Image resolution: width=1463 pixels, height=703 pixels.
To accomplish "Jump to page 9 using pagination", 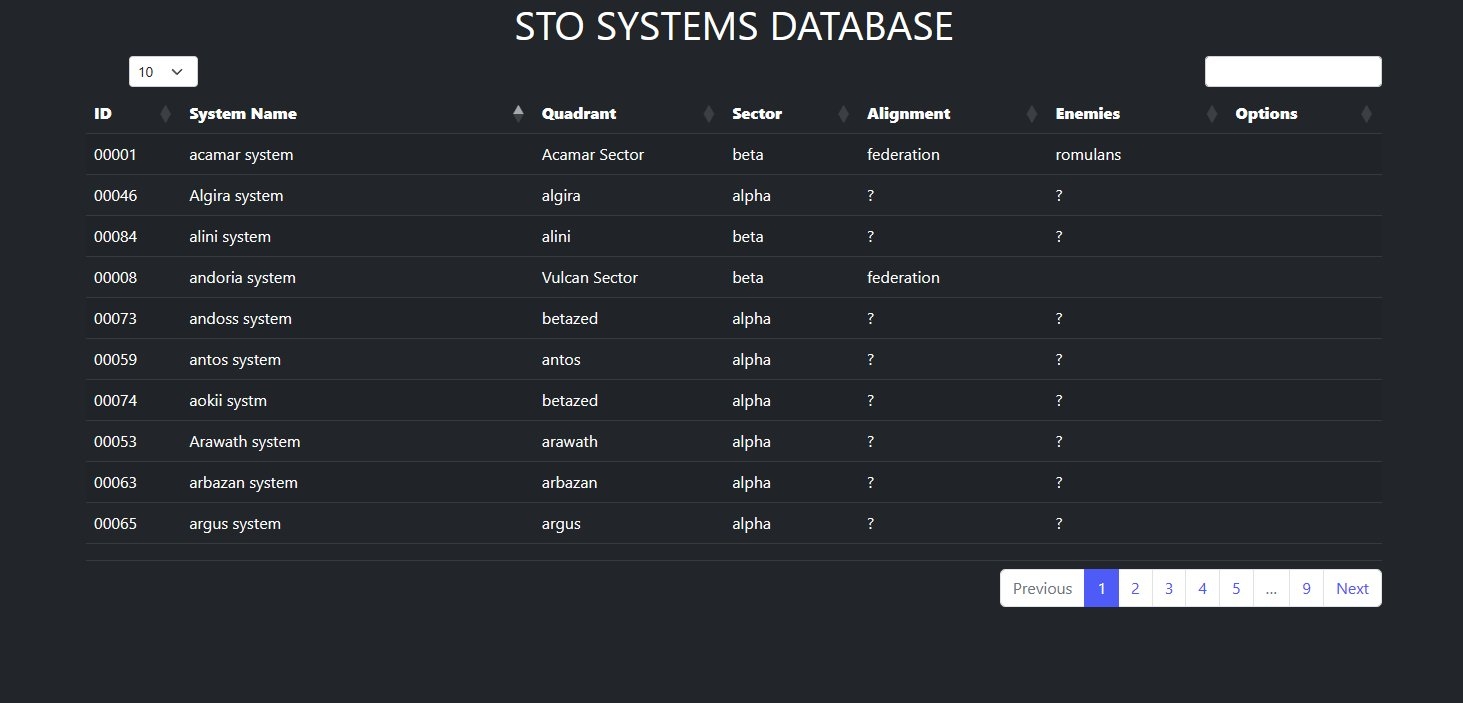I will [1305, 588].
